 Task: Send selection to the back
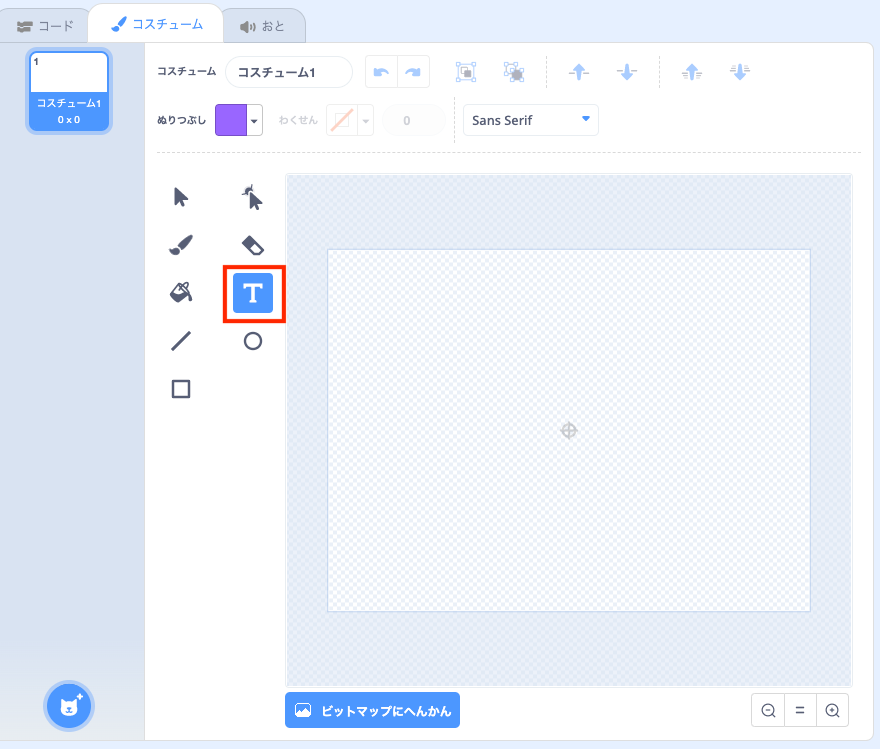pos(740,72)
